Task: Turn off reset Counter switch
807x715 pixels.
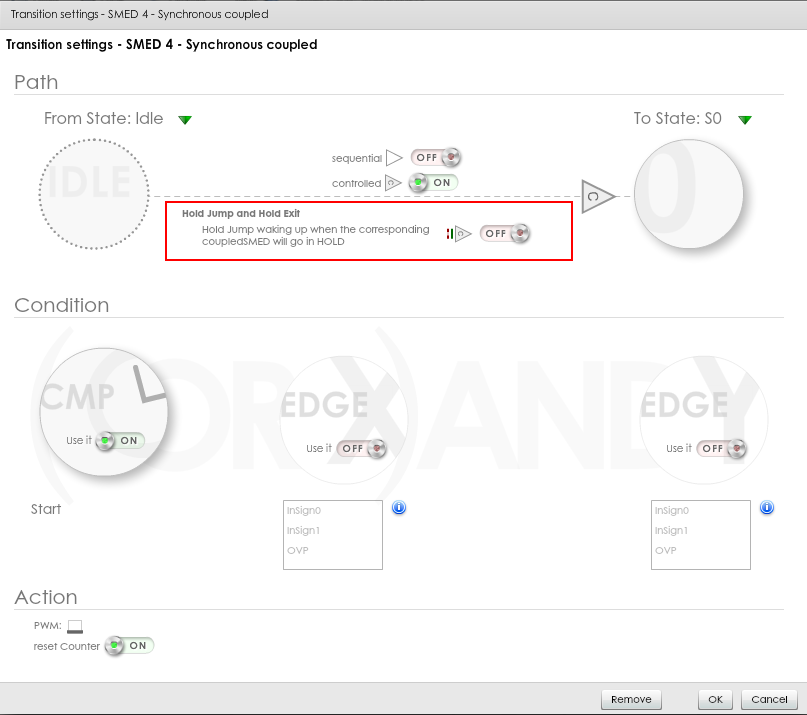Action: 129,646
